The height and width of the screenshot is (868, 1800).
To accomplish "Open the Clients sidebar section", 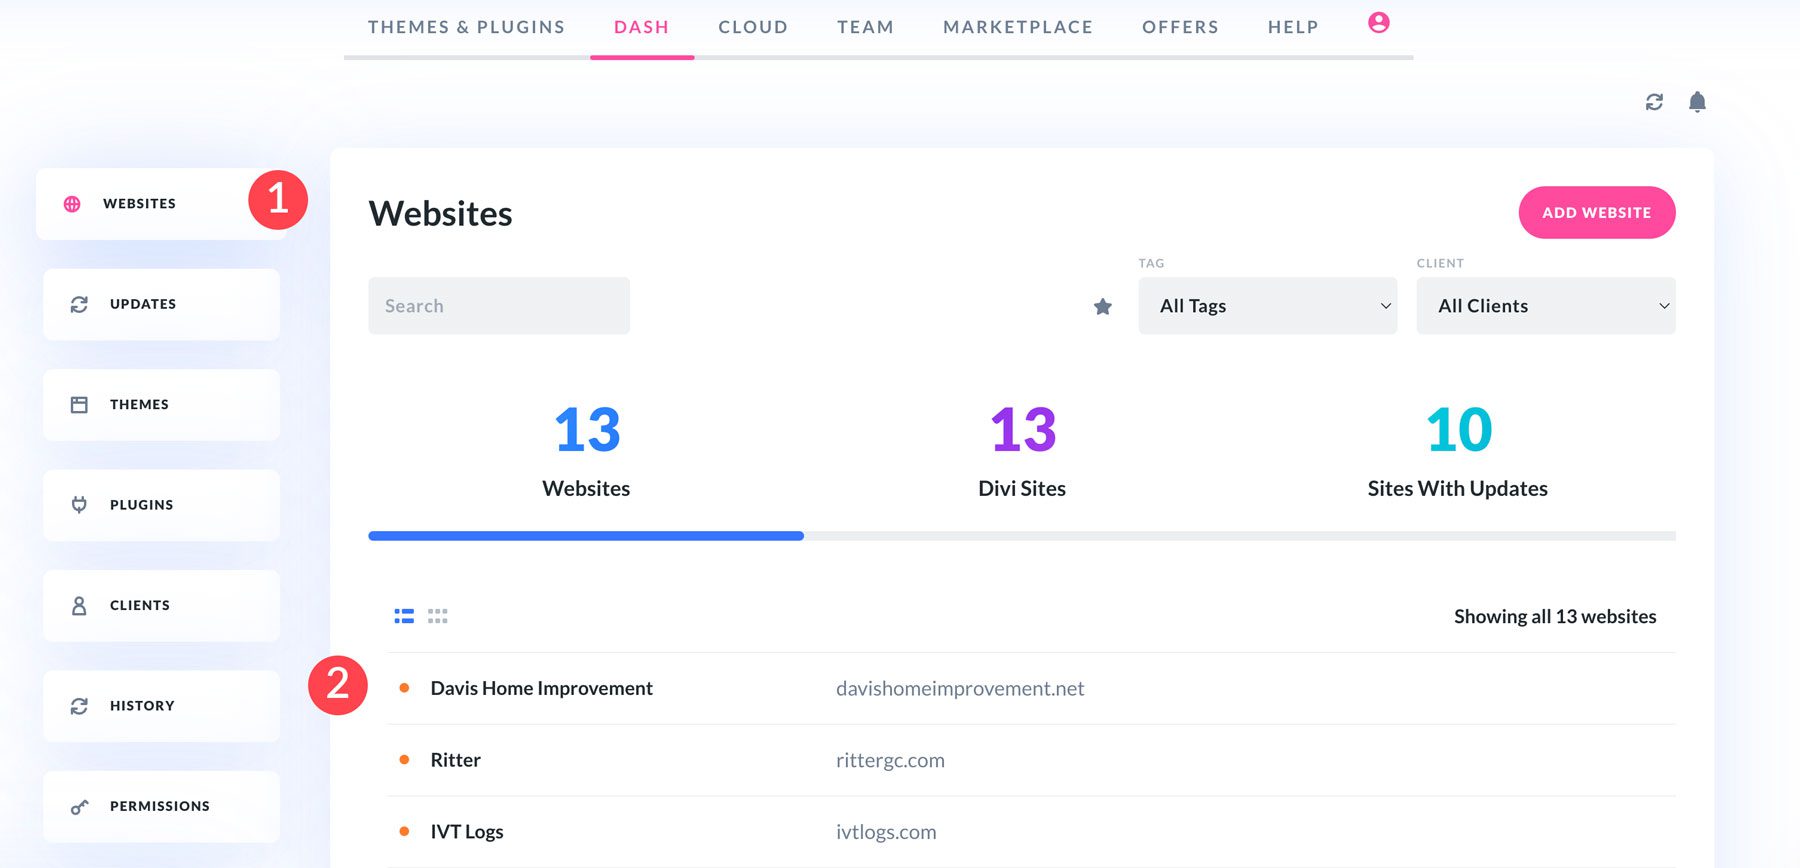I will click(161, 605).
